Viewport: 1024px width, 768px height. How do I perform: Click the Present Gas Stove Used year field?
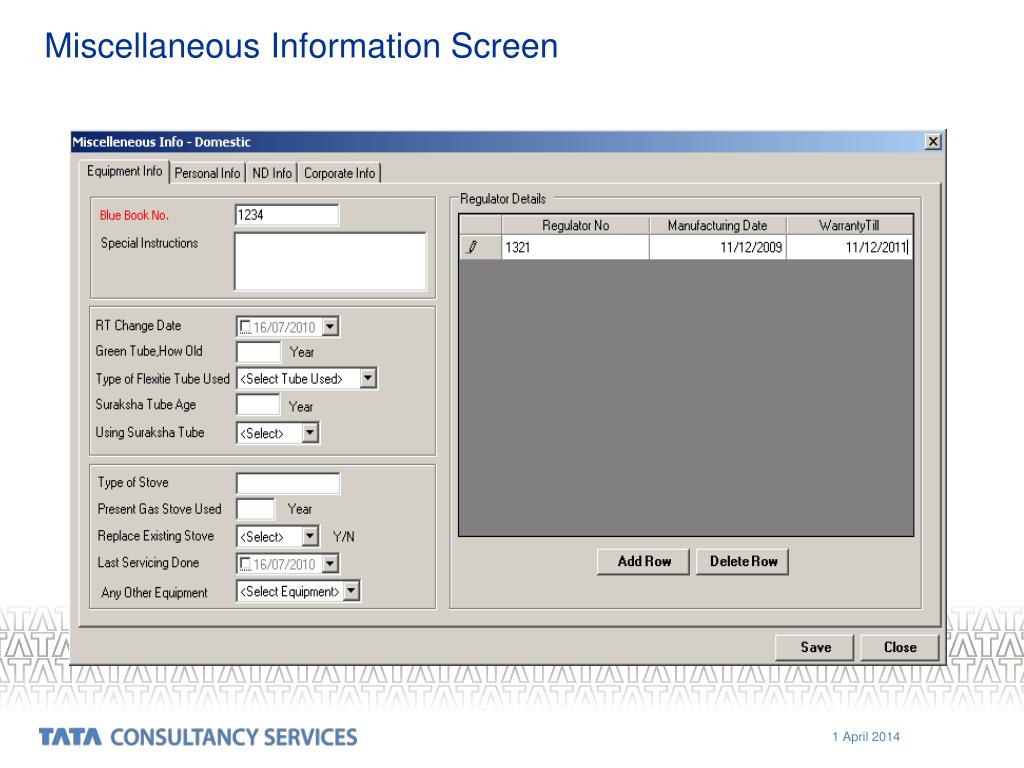point(255,509)
